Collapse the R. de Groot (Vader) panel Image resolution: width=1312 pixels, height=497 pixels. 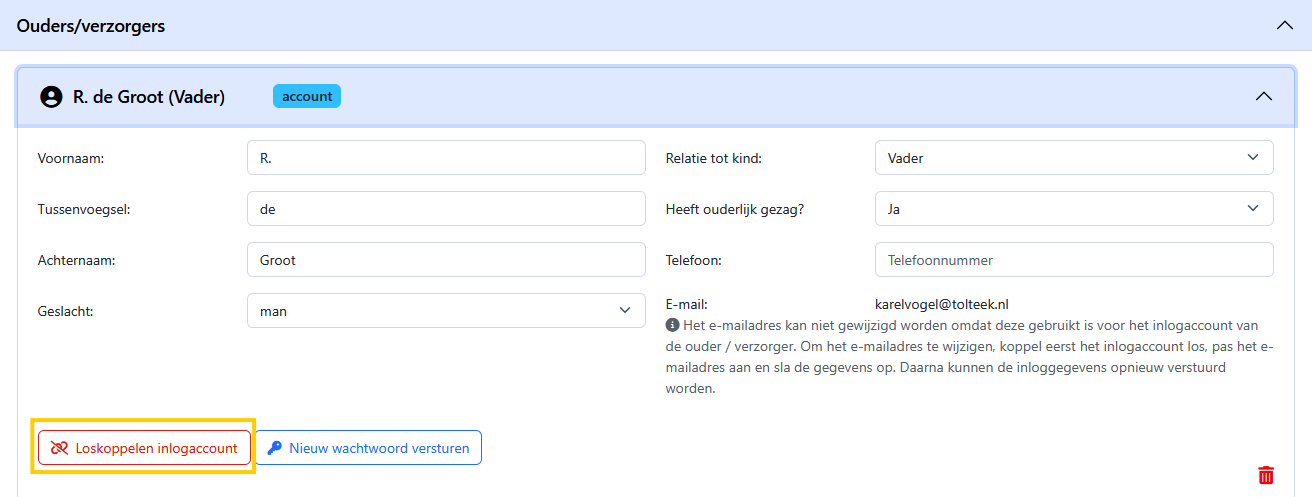tap(1264, 96)
